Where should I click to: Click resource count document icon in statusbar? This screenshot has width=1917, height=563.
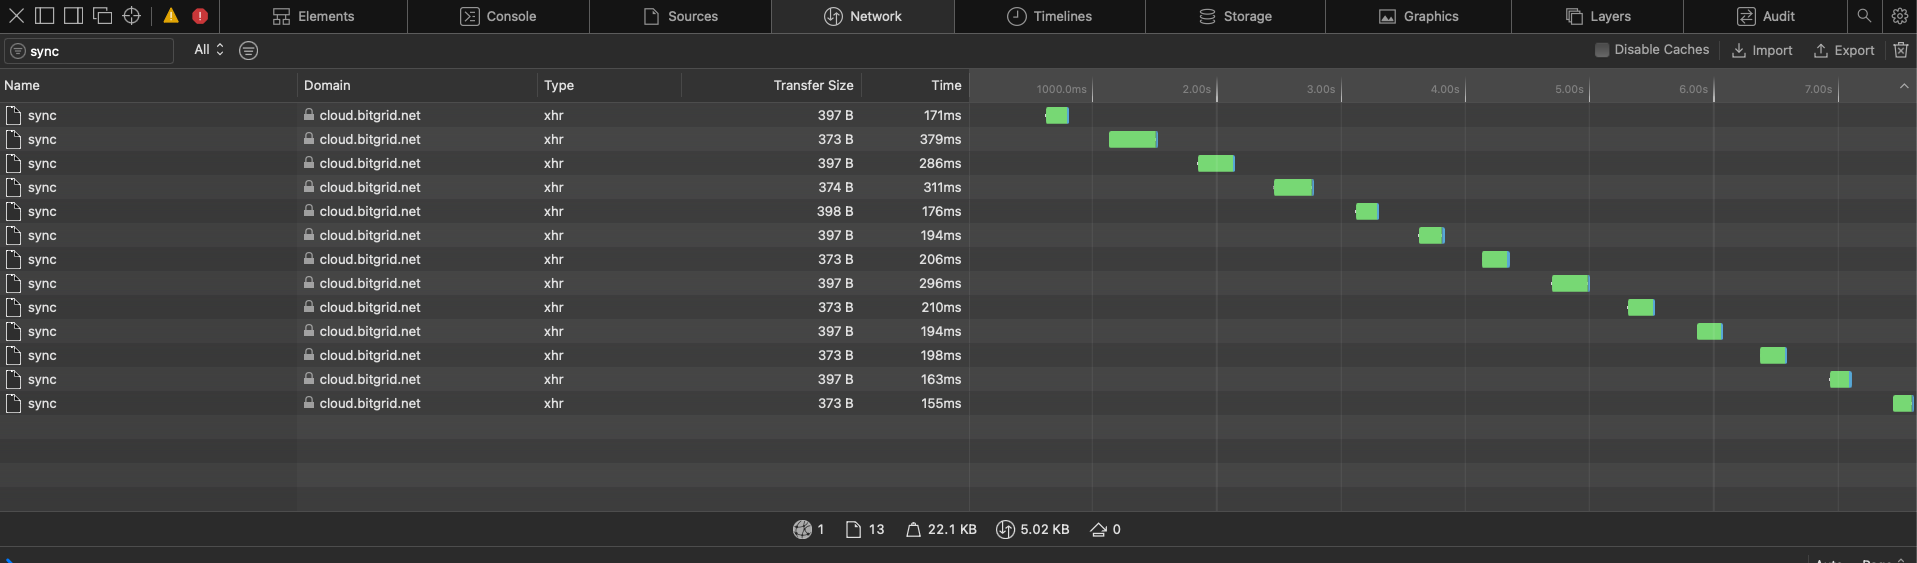853,529
